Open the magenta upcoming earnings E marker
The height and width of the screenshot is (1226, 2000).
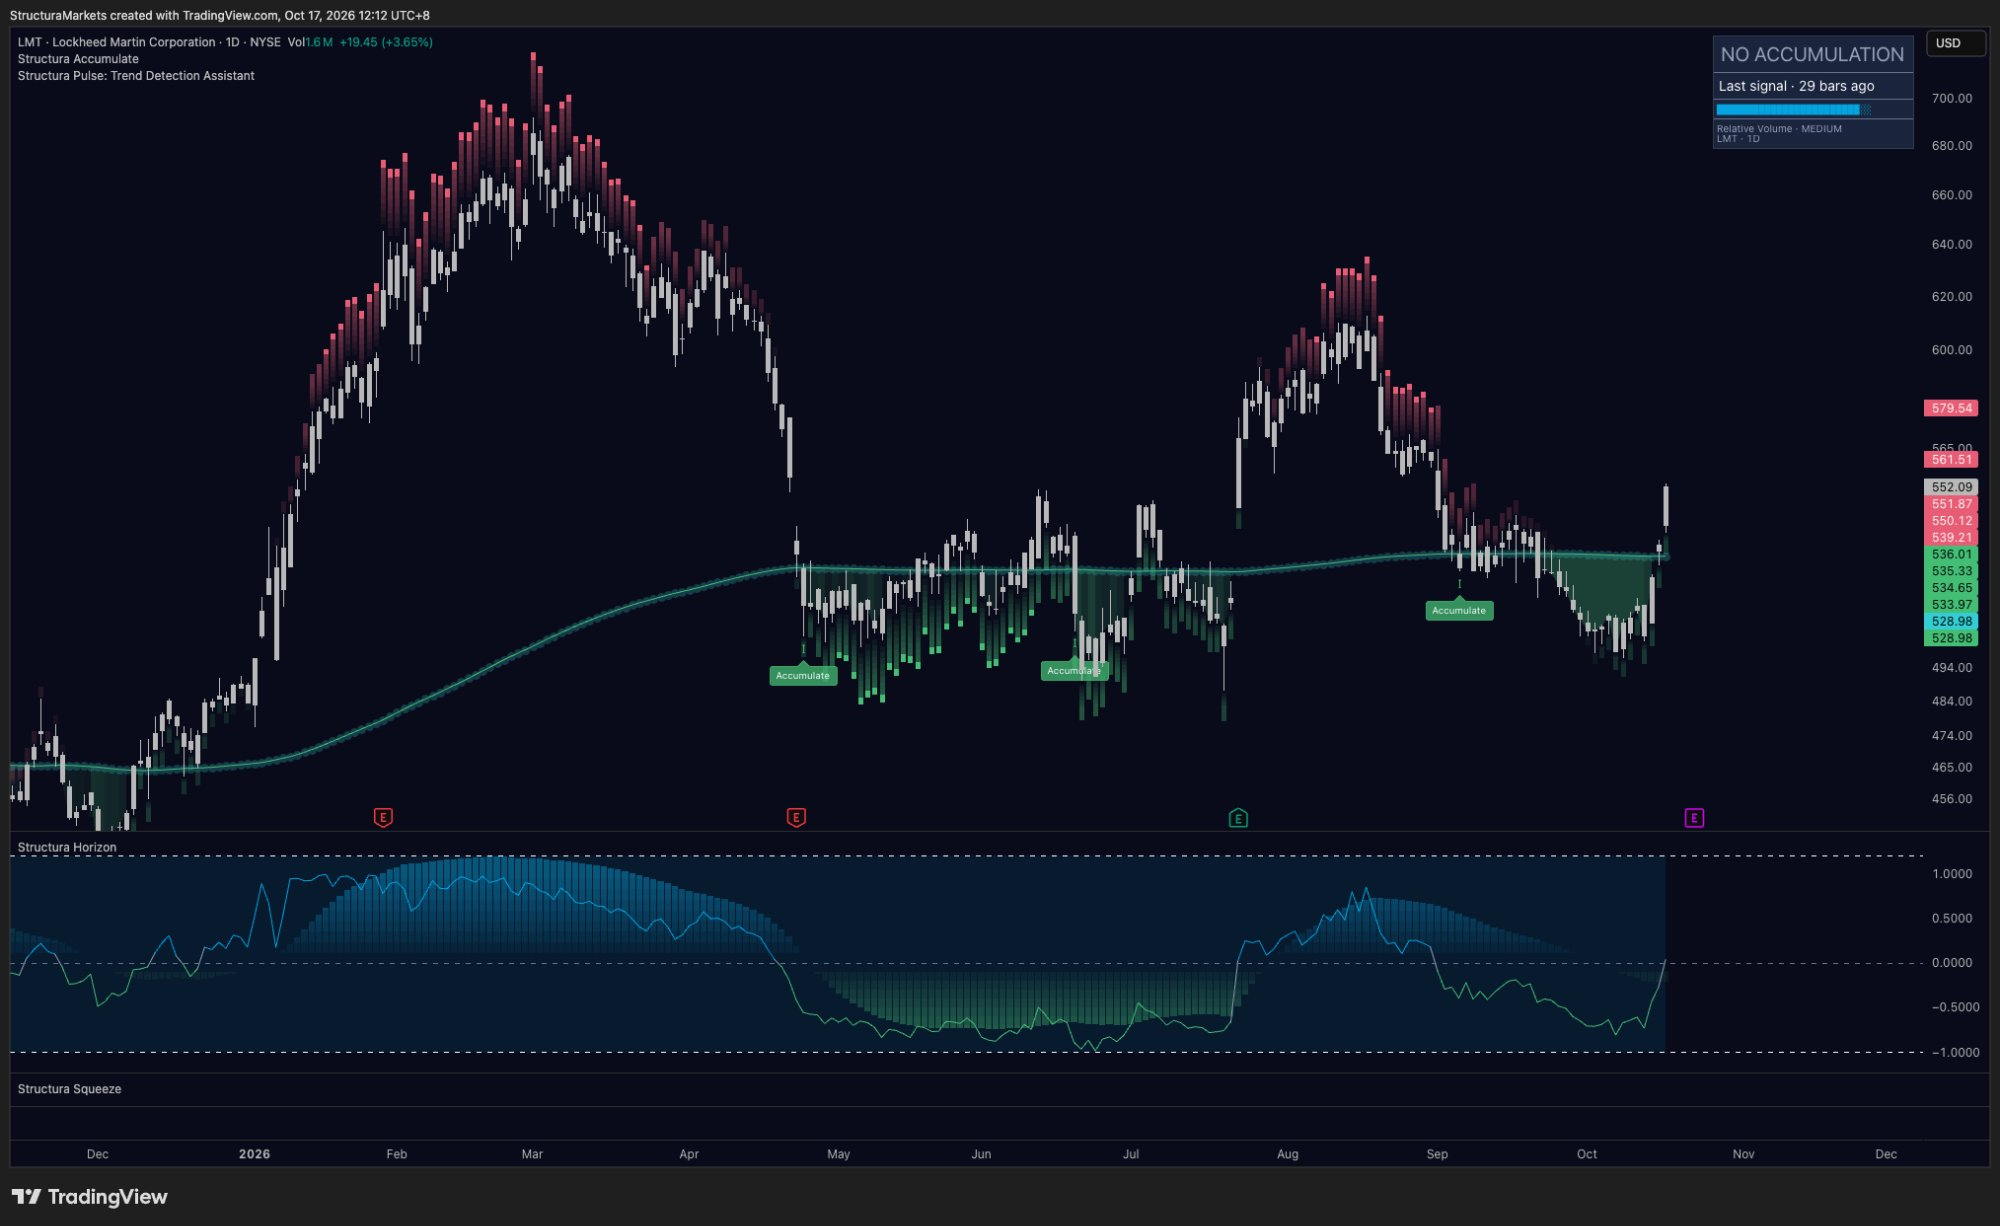pos(1694,818)
